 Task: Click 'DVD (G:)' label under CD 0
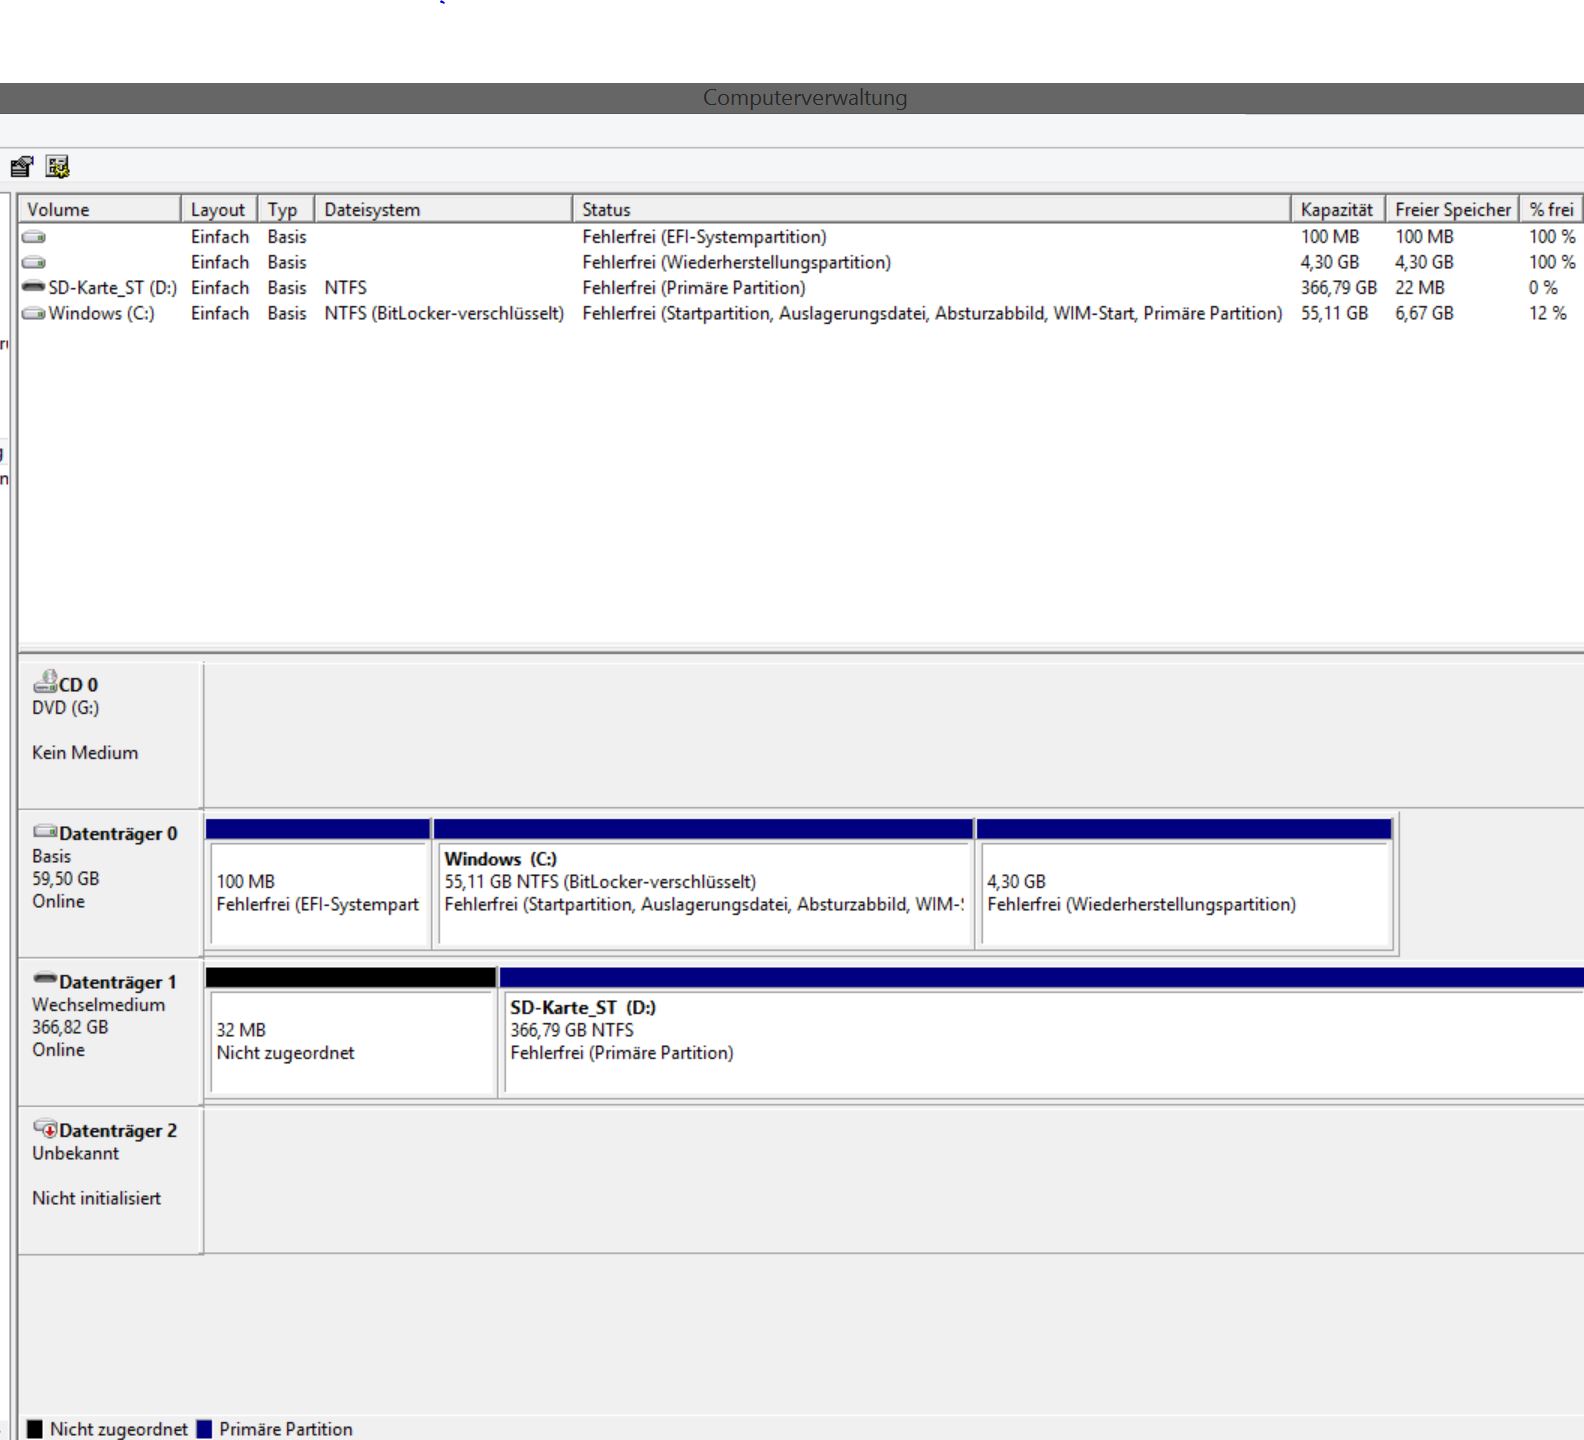[65, 708]
